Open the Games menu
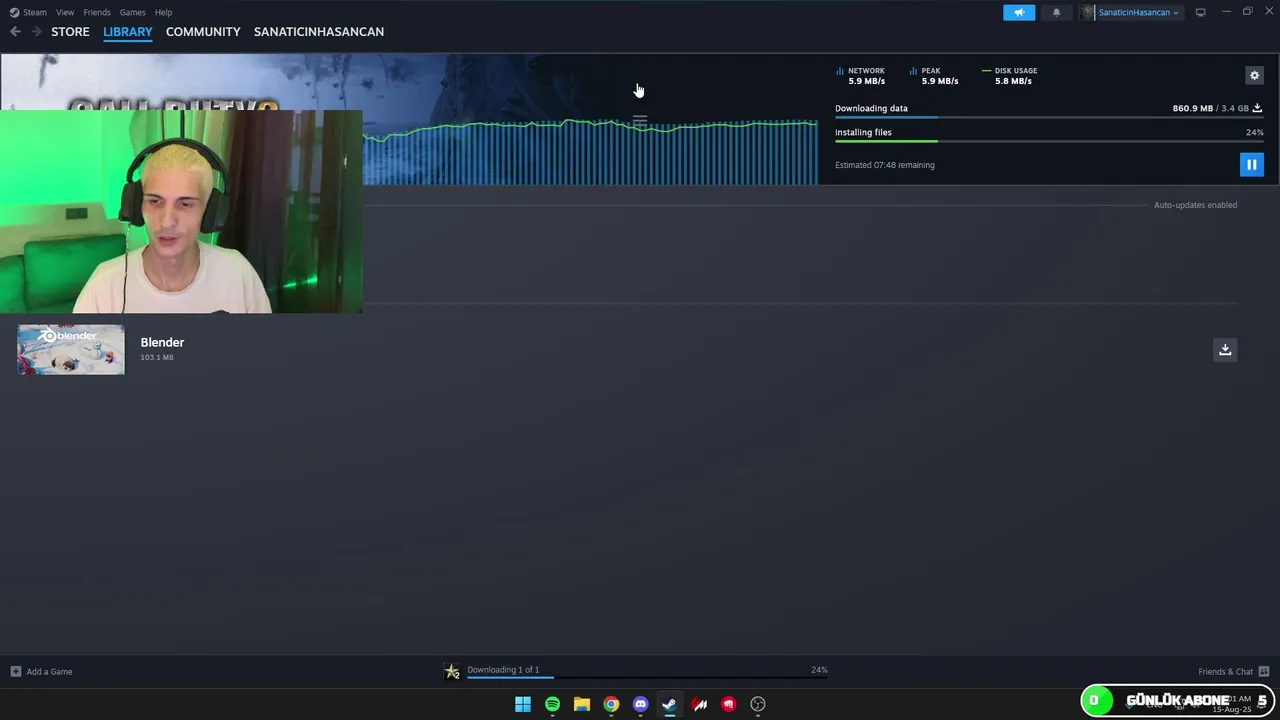The height and width of the screenshot is (720, 1280). coord(132,12)
